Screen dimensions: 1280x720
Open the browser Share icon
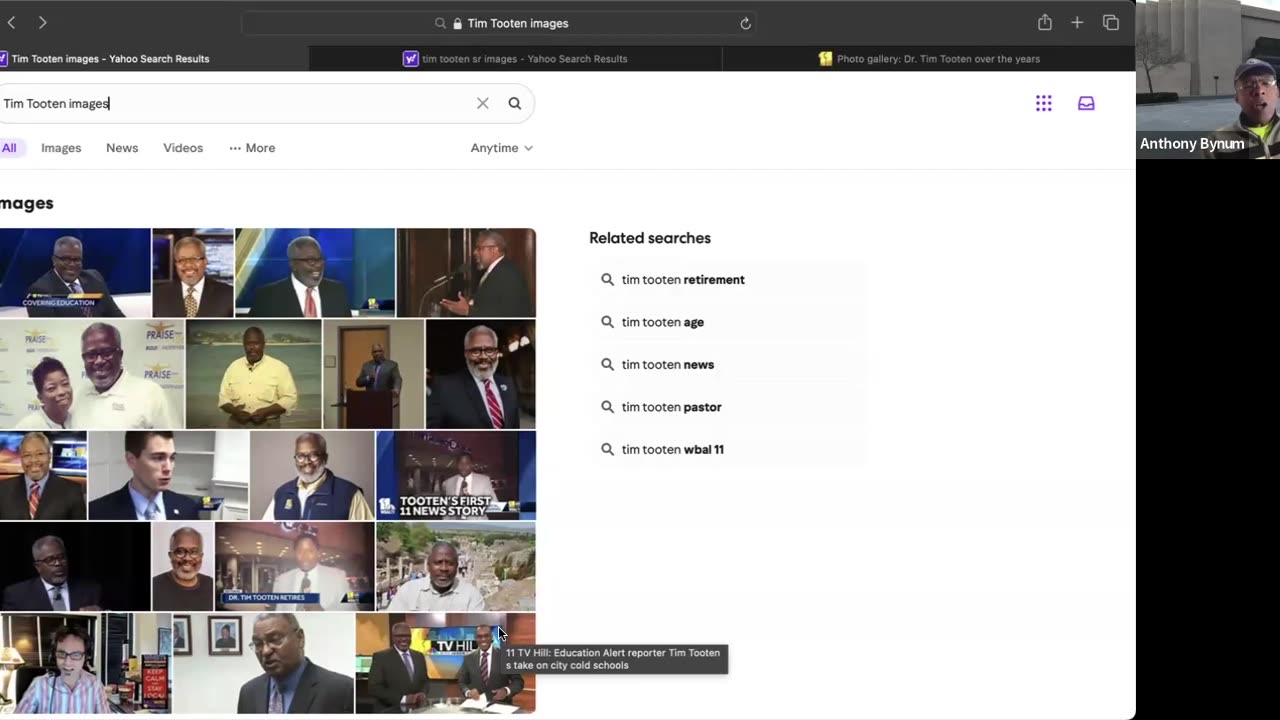tap(1044, 22)
